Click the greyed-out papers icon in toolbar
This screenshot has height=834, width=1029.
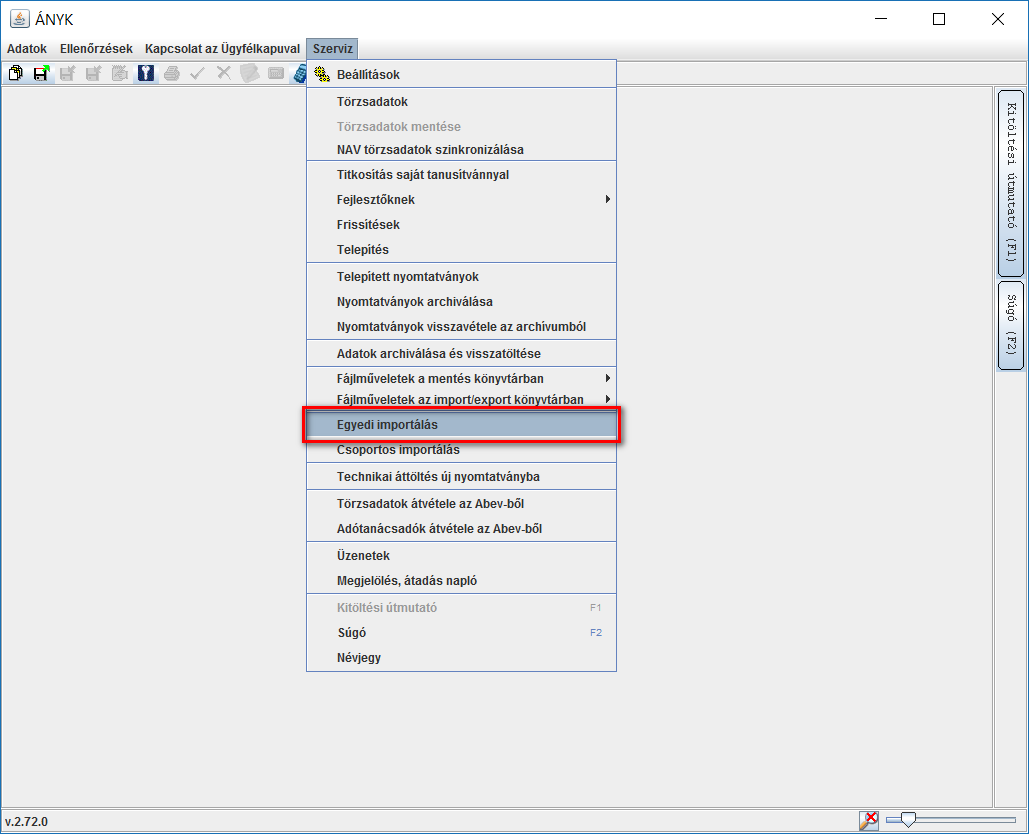coord(250,73)
